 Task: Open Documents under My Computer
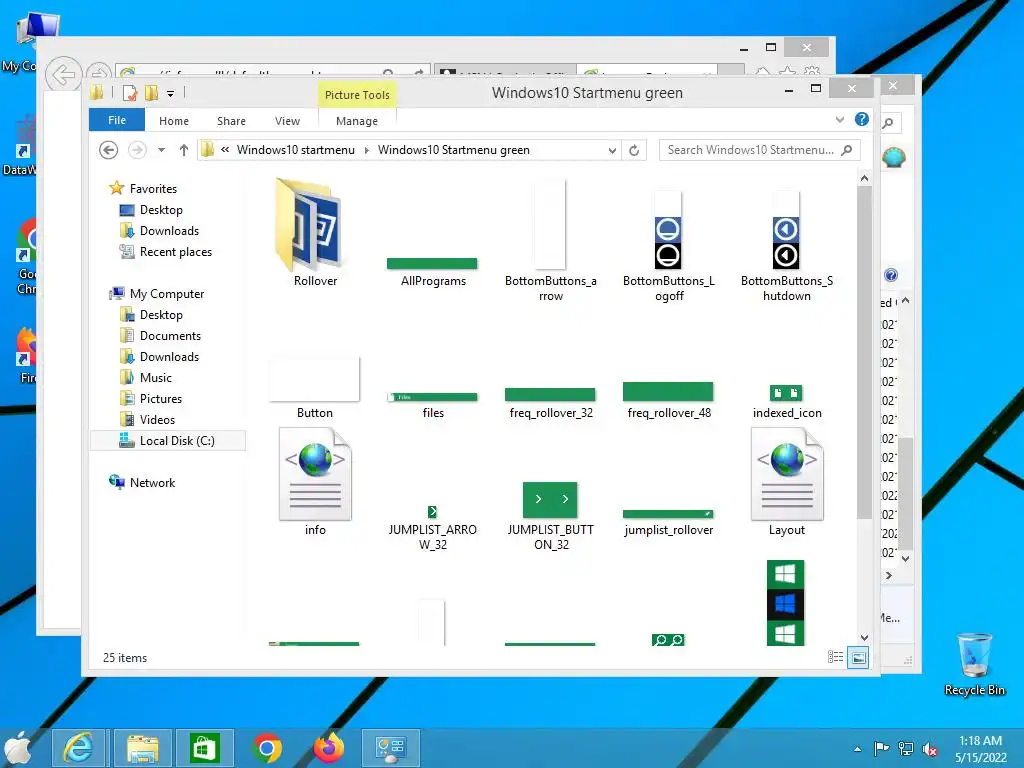[x=161, y=336]
